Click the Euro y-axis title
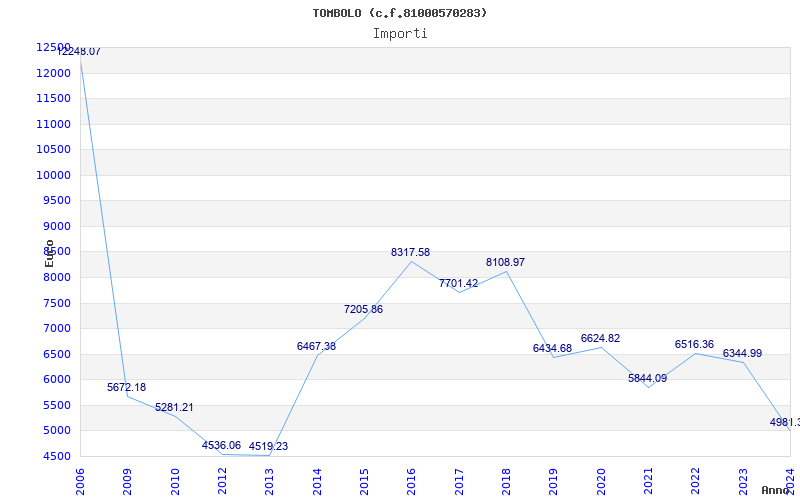 pos(49,253)
